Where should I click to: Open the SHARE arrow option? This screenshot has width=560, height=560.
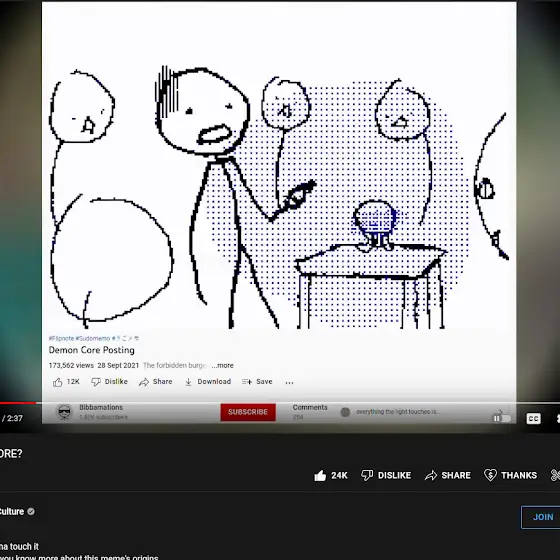pyautogui.click(x=431, y=475)
